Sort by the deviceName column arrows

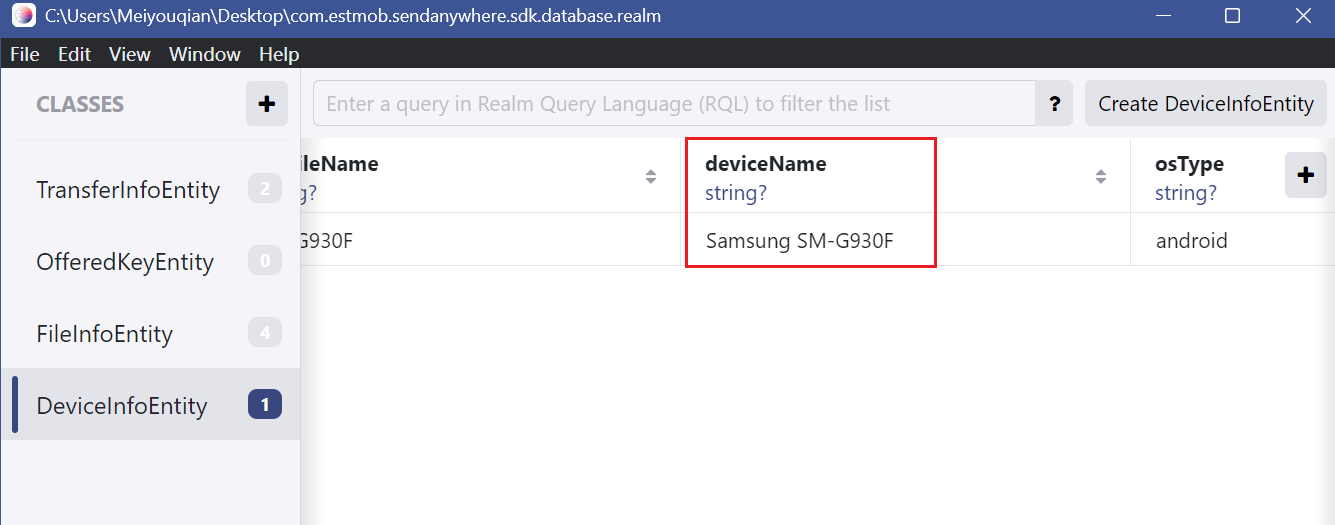1100,177
